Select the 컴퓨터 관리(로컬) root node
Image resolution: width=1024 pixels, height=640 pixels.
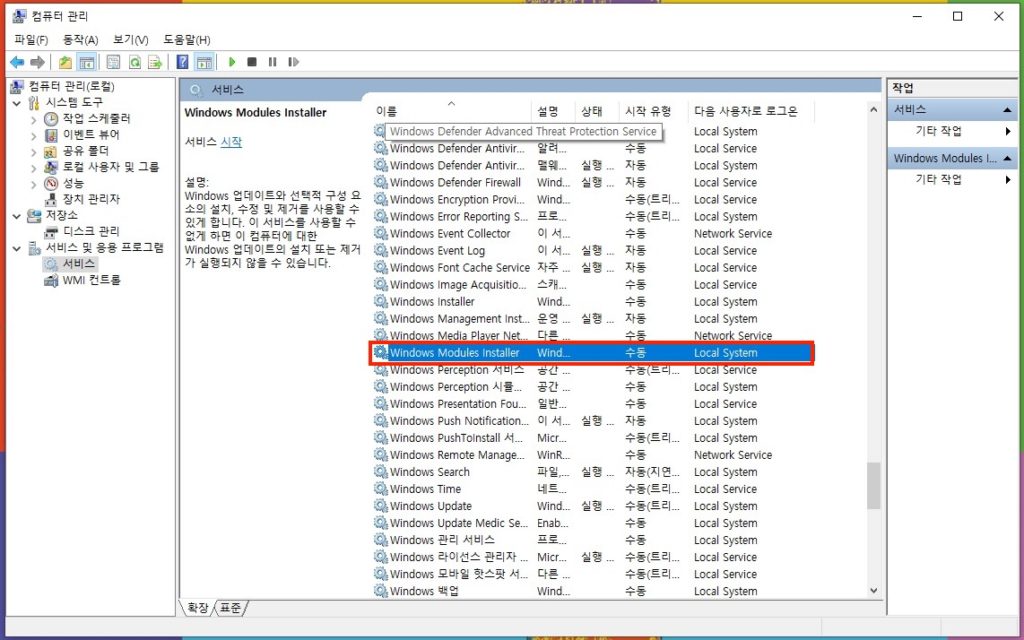tap(71, 86)
